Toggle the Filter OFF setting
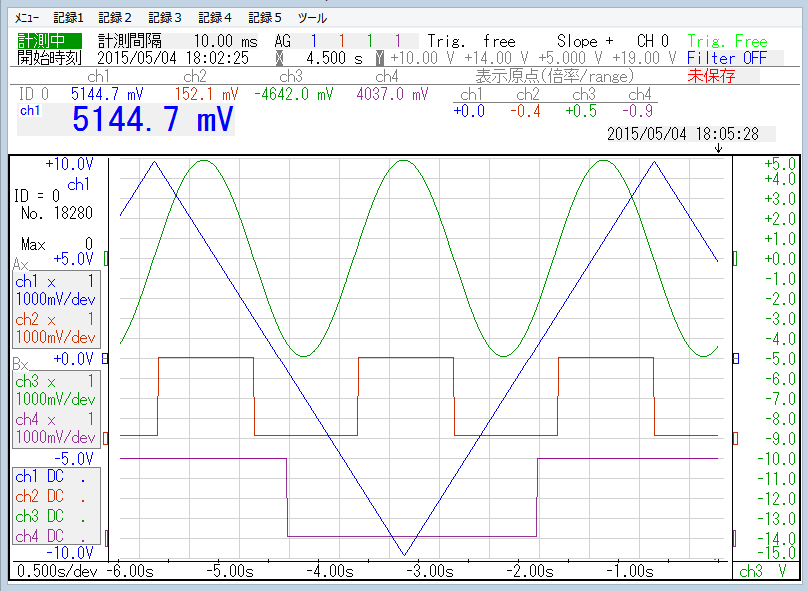This screenshot has height=591, width=808. (727, 58)
